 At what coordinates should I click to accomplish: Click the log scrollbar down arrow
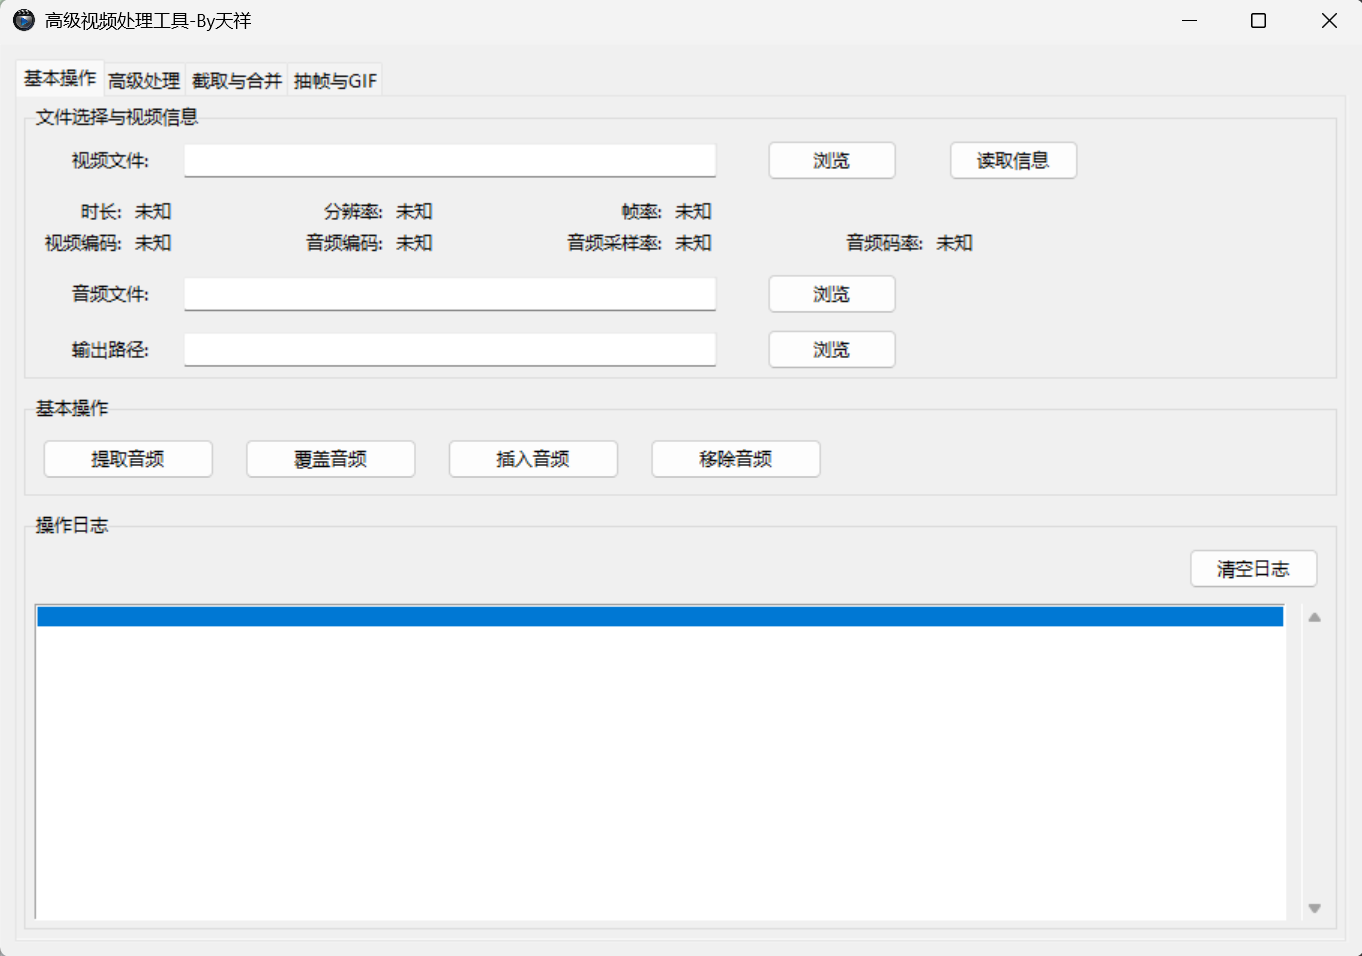tap(1315, 908)
